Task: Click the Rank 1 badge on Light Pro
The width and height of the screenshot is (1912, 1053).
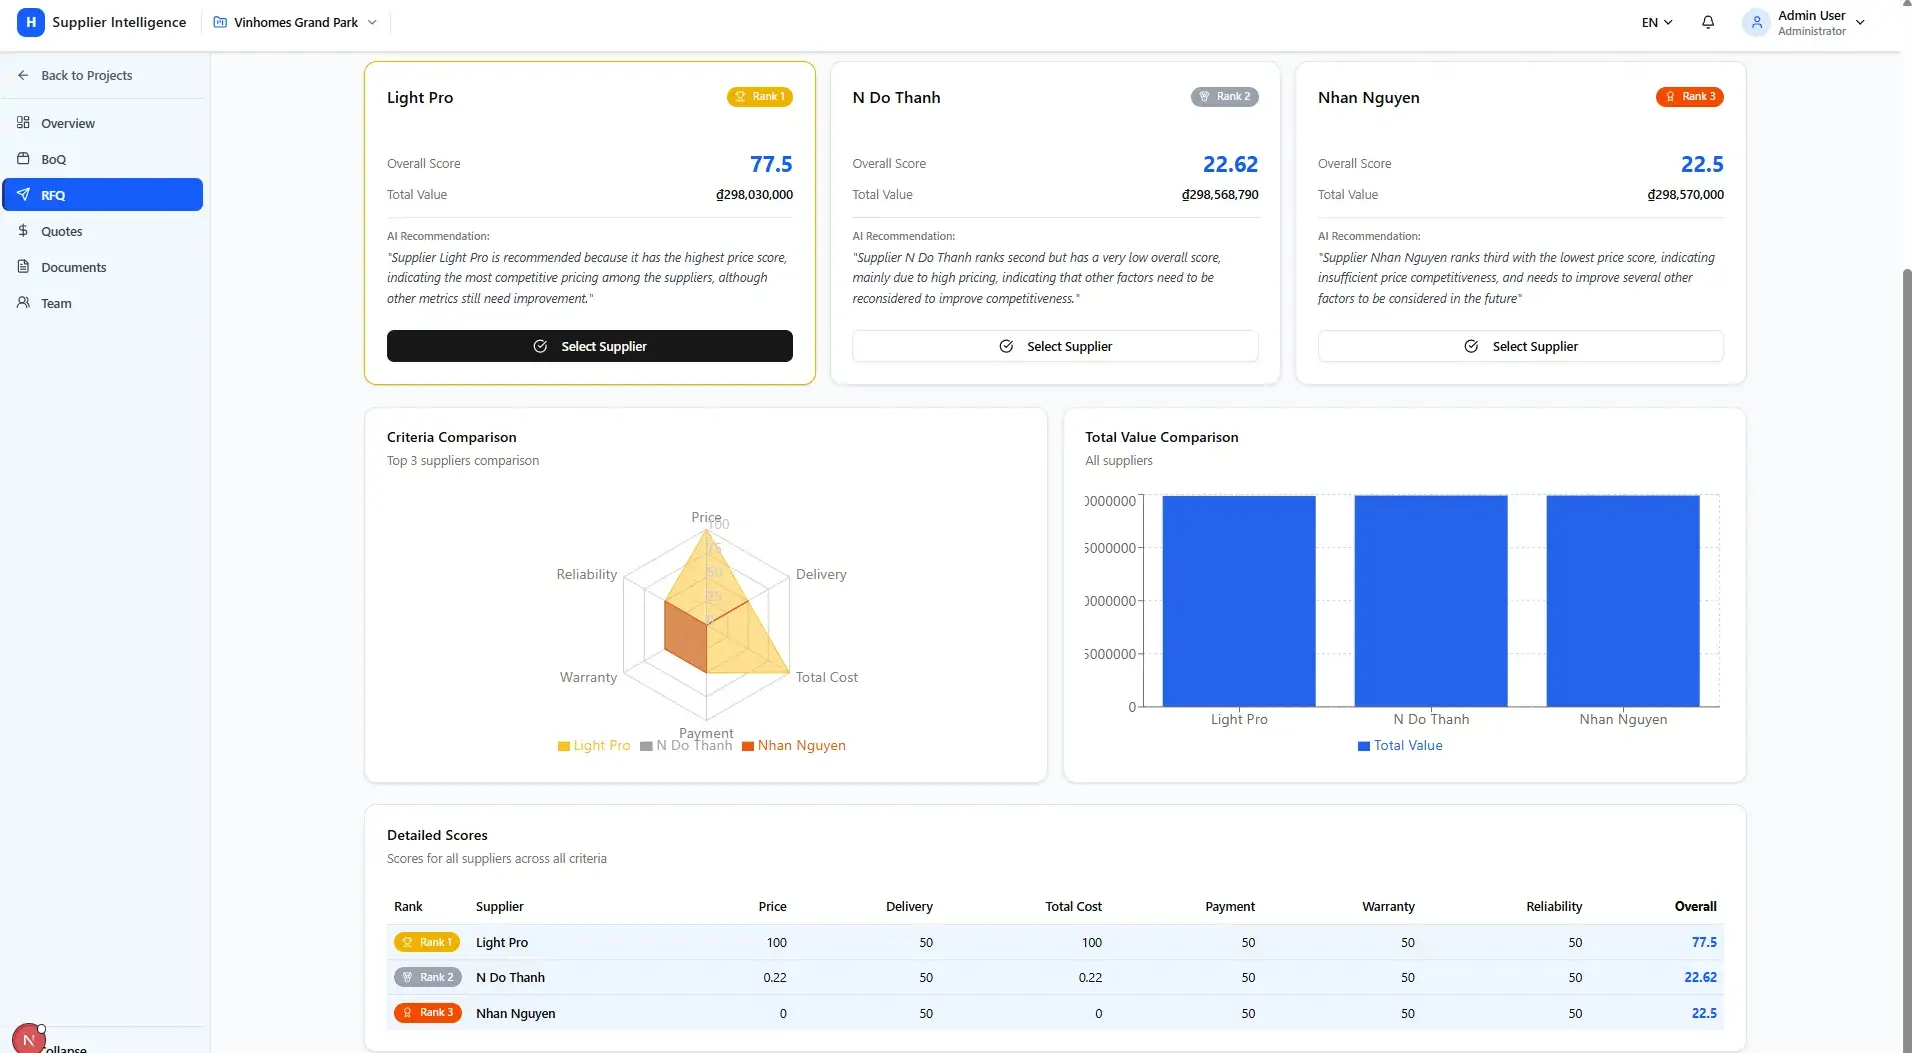Action: pyautogui.click(x=759, y=97)
